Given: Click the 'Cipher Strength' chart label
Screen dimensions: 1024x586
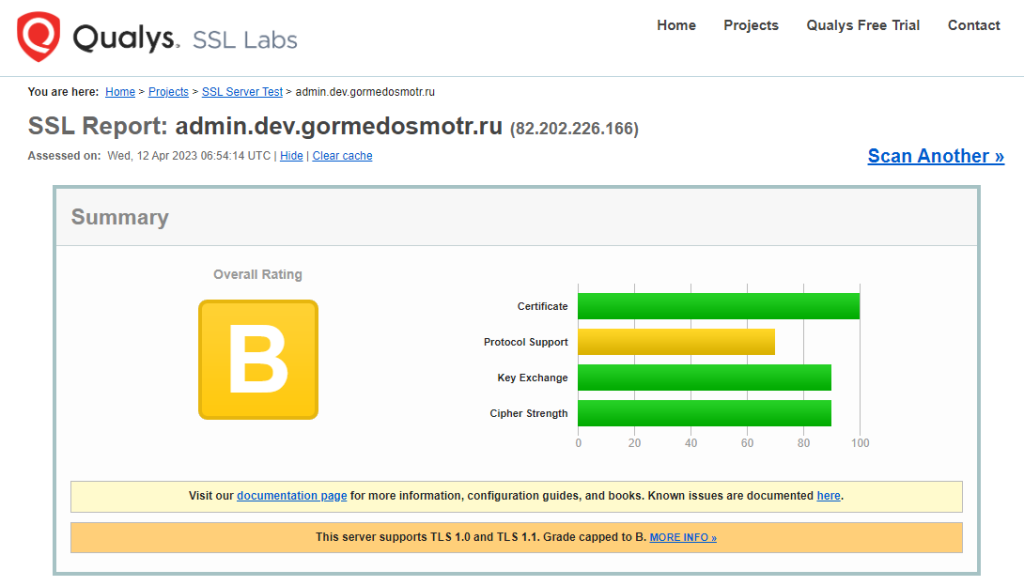Looking at the screenshot, I should pos(528,414).
